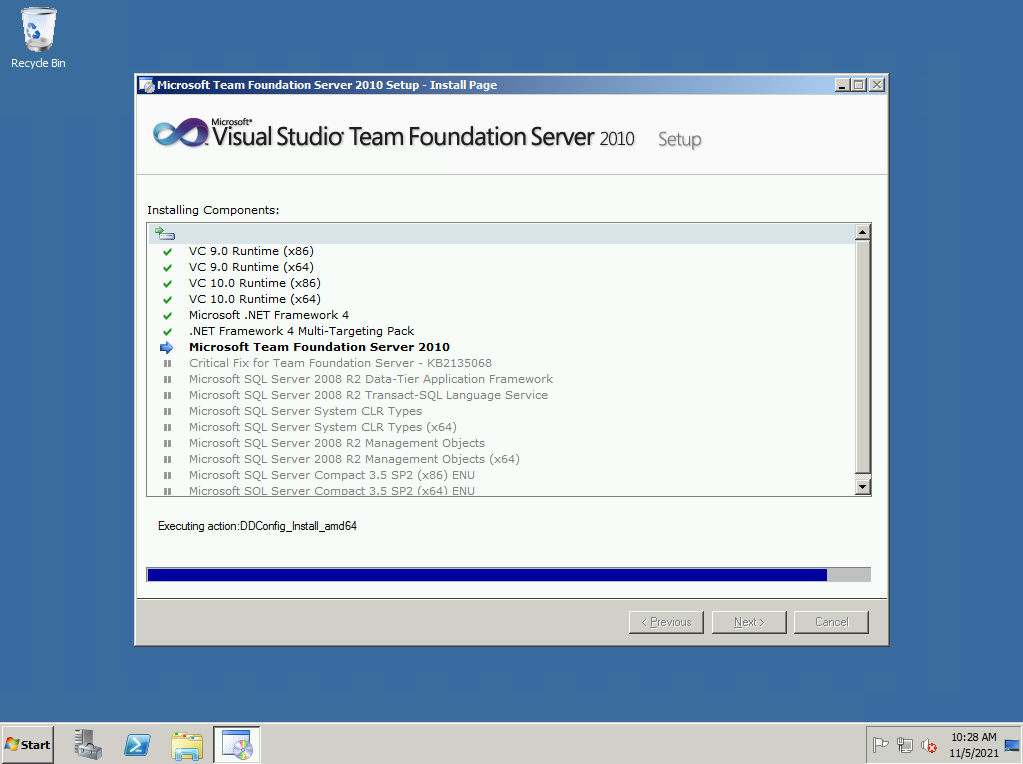Click the Action Center flag tray icon
Viewport: 1023px width, 764px height.
tap(881, 745)
